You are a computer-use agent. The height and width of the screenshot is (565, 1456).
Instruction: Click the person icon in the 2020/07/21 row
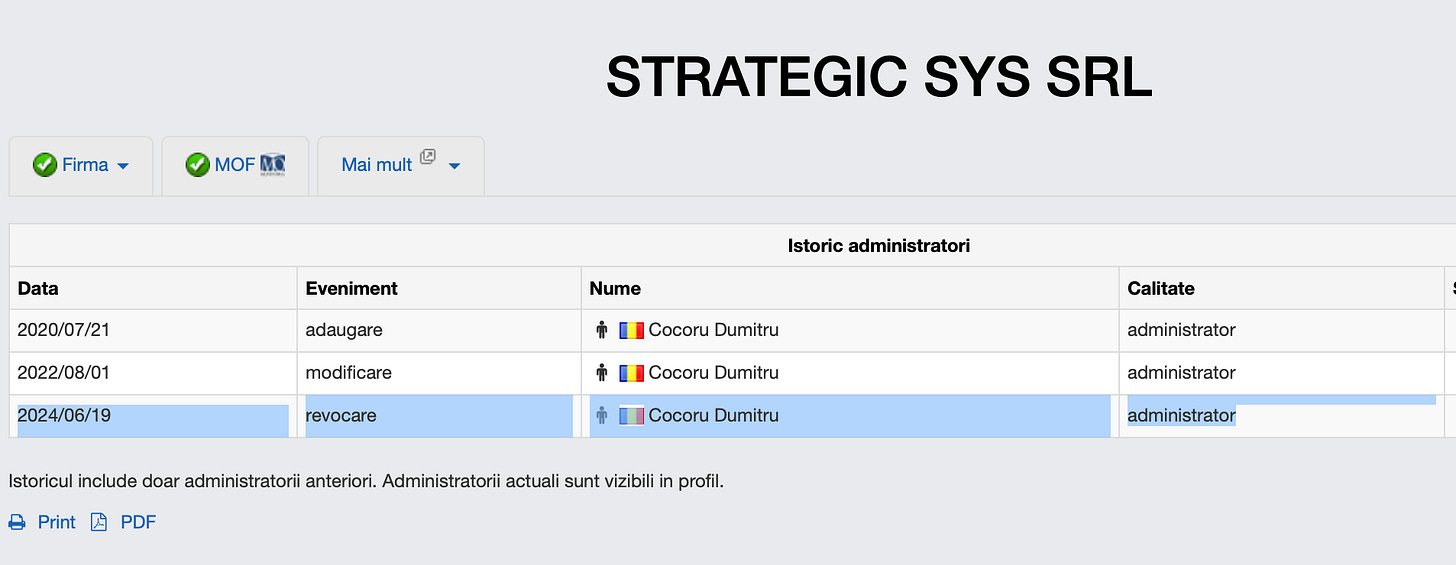pyautogui.click(x=601, y=330)
